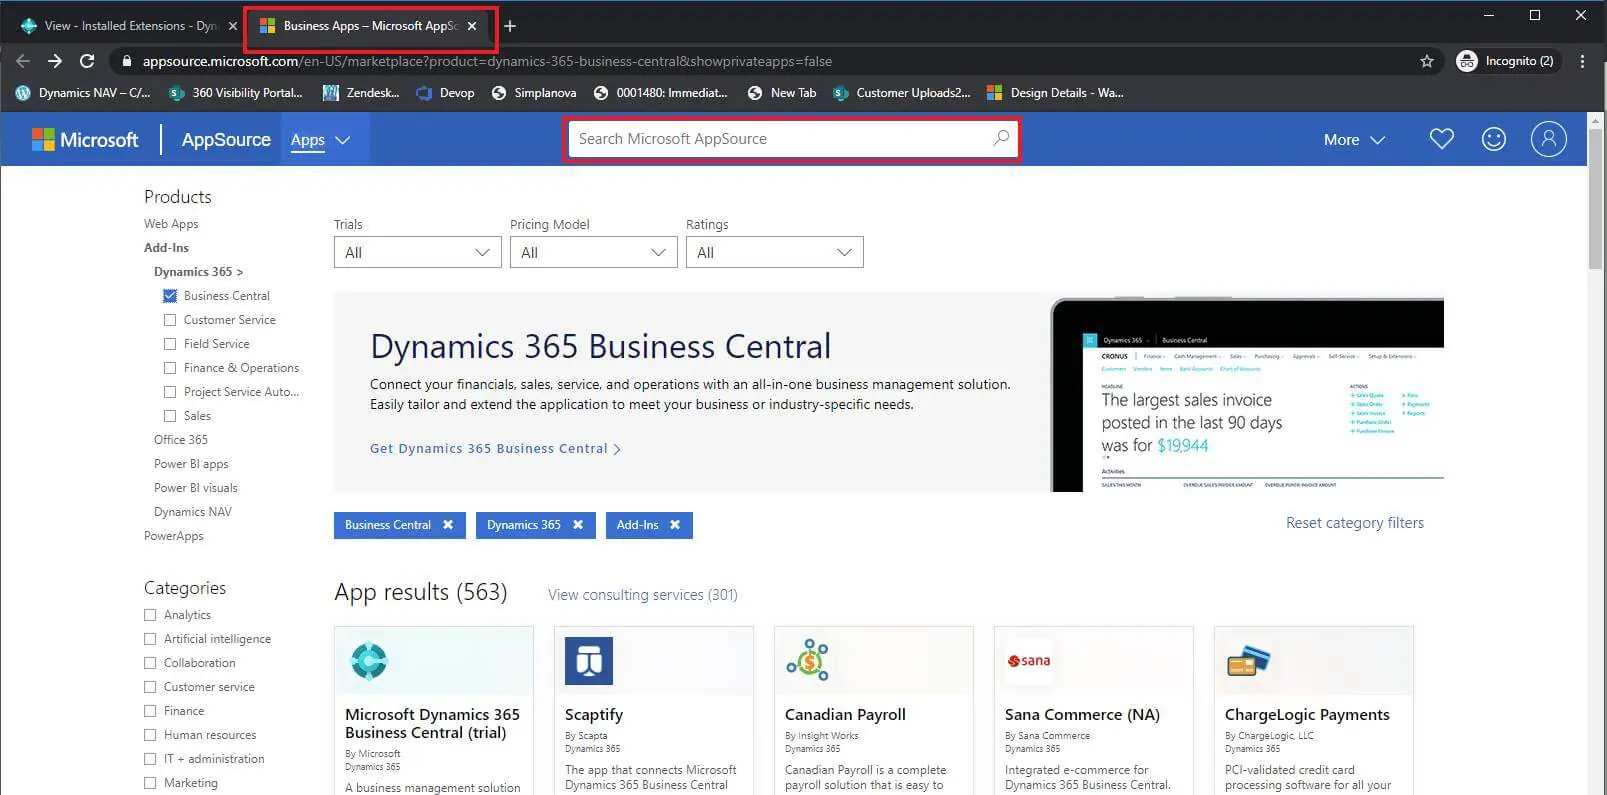
Task: Click the search magnifier icon
Action: tap(1001, 138)
